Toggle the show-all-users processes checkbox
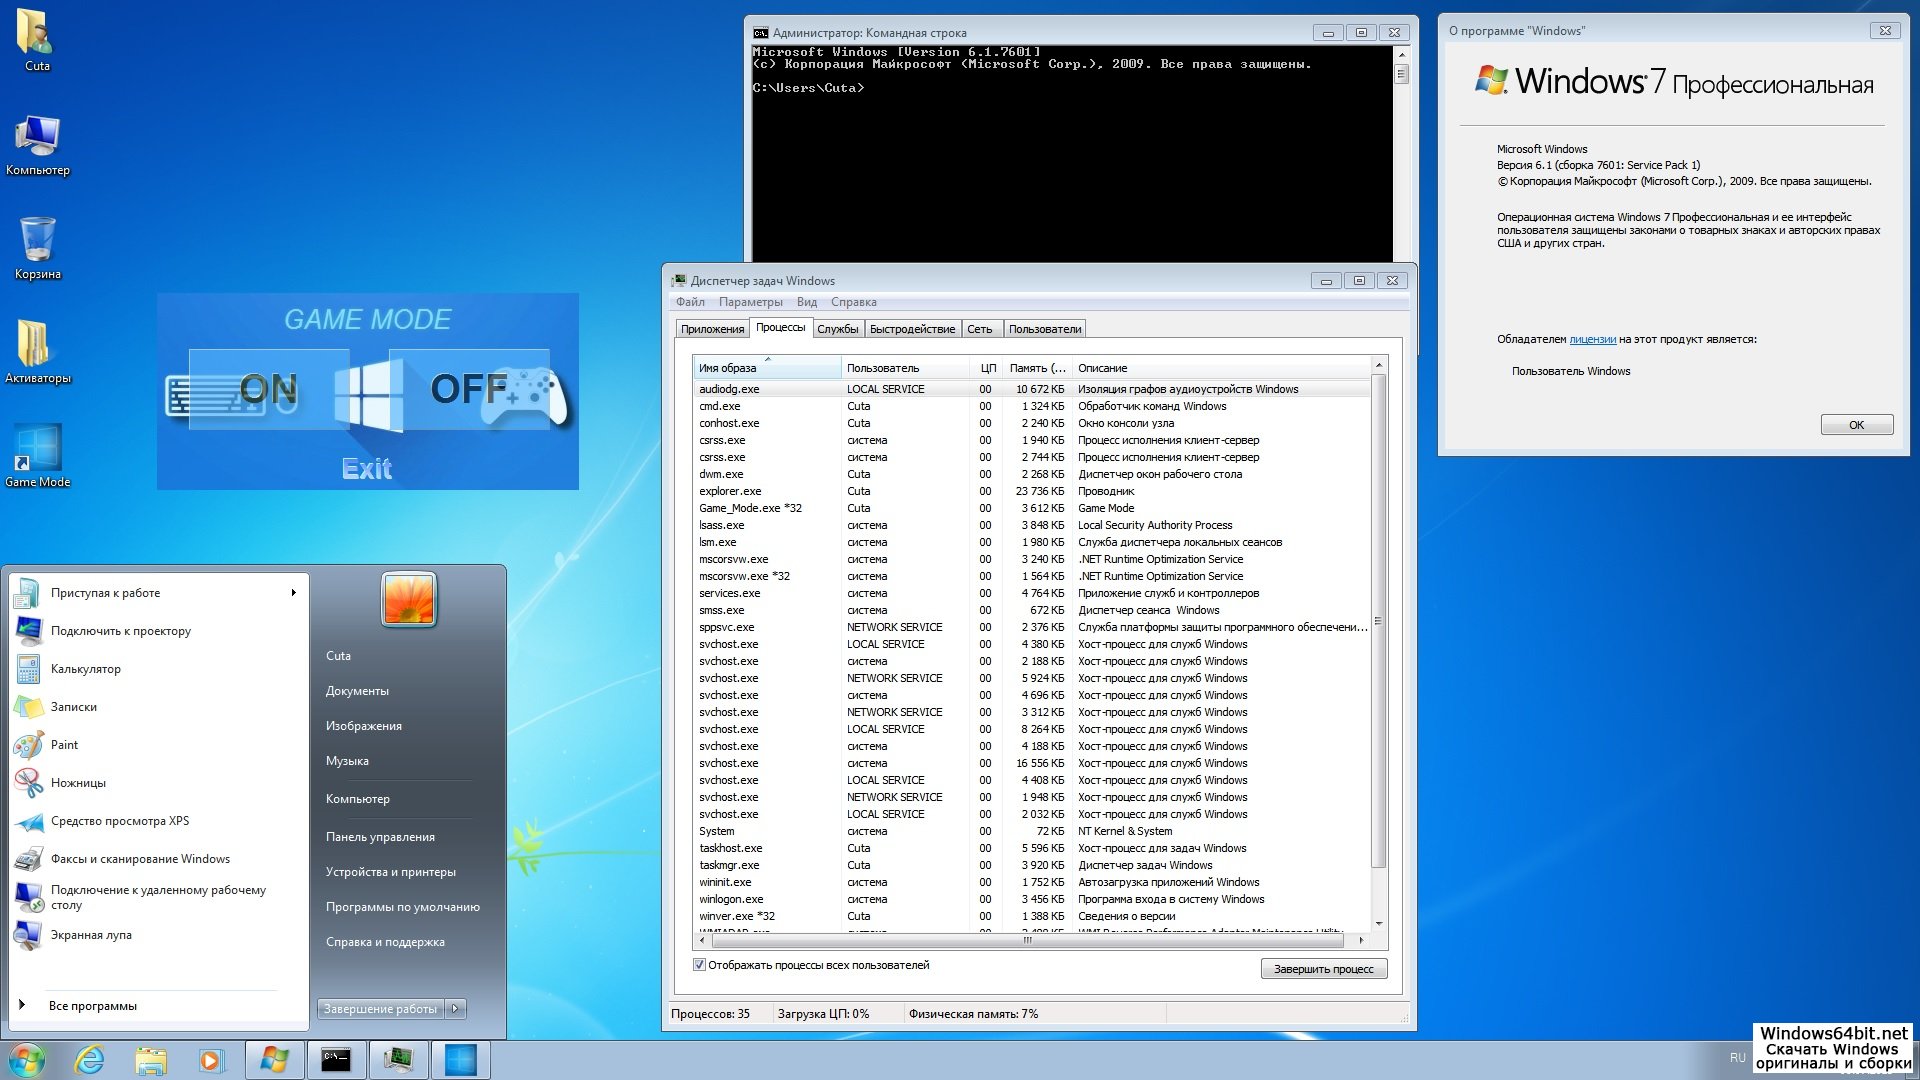Image resolution: width=1920 pixels, height=1080 pixels. pos(699,965)
